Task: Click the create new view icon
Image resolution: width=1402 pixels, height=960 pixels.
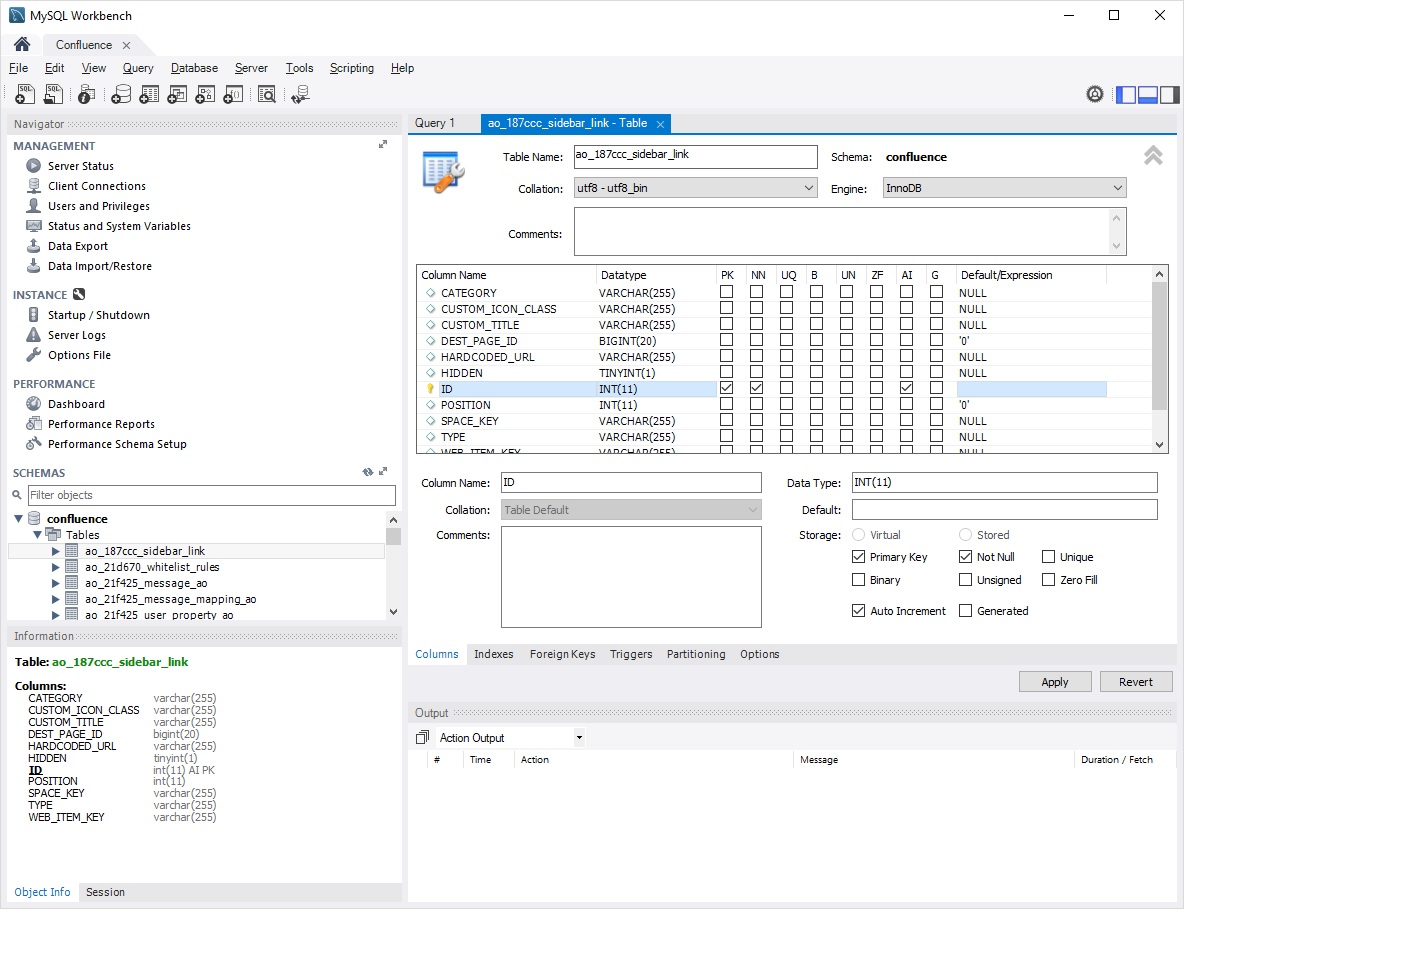Action: pos(177,94)
